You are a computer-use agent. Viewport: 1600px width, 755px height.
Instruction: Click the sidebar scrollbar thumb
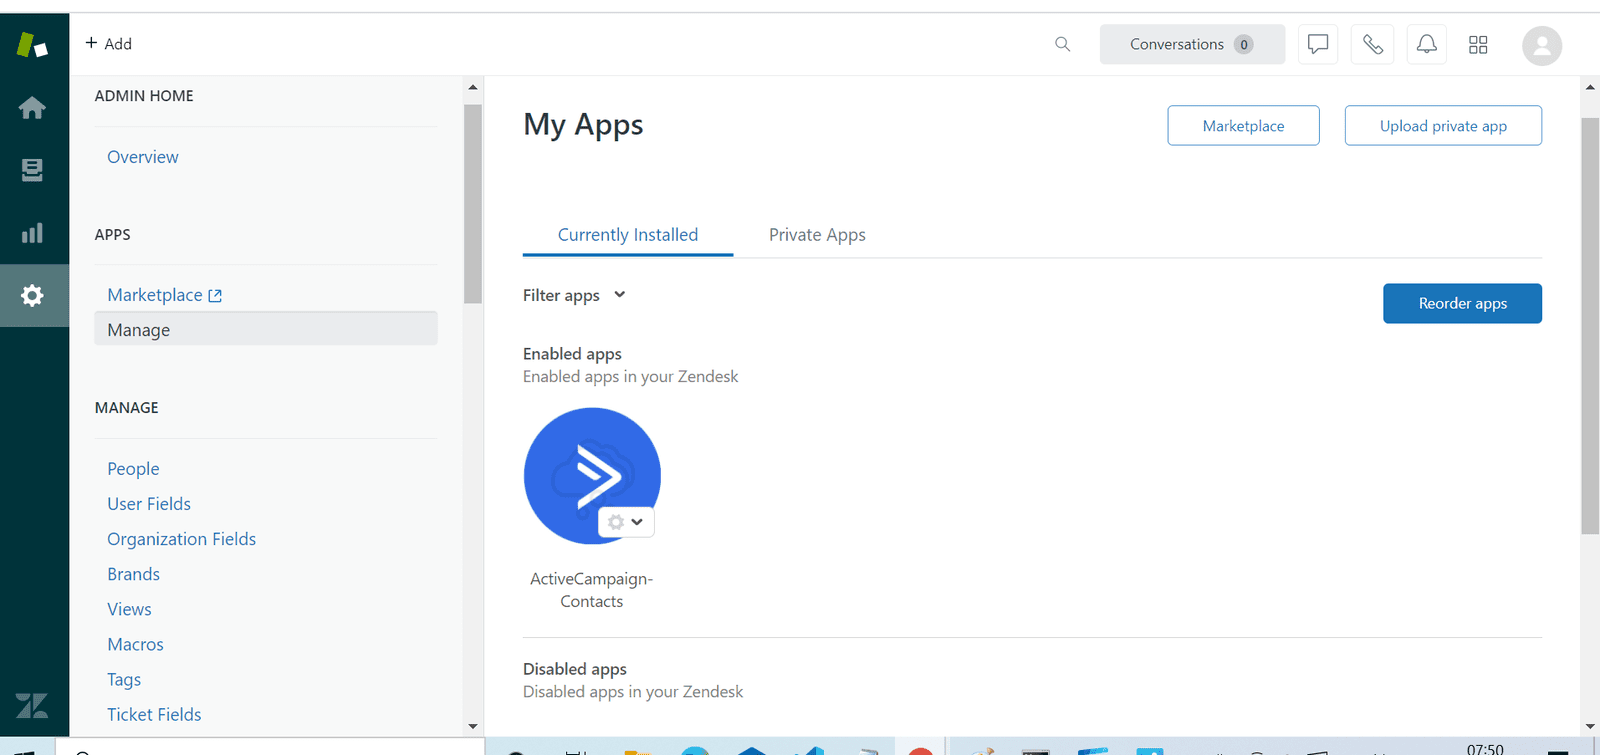point(473,203)
